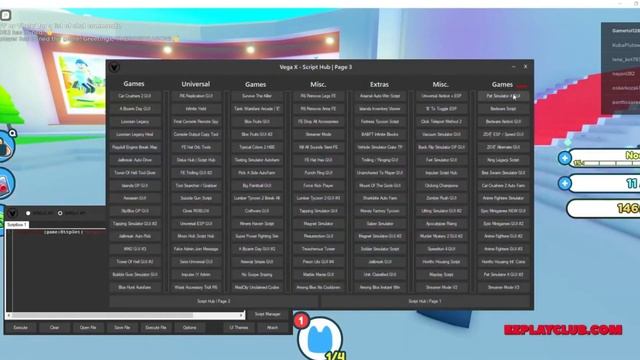The image size is (640, 360).
Task: Open the Options button
Action: tap(189, 327)
